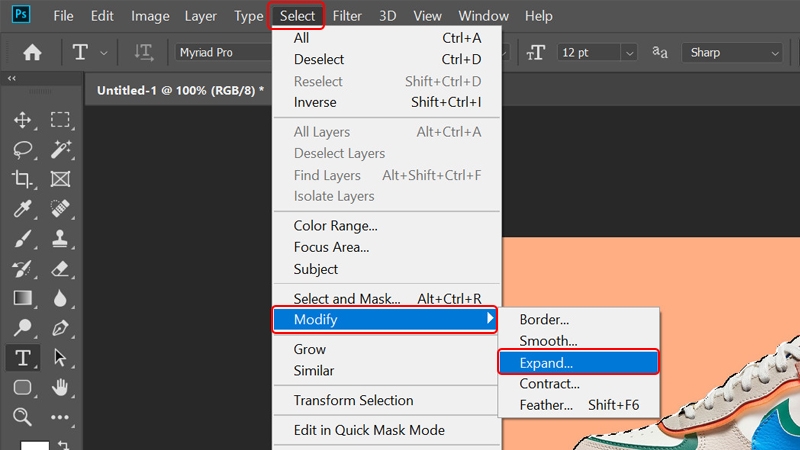Viewport: 800px width, 450px height.
Task: Select the Path Selection tool
Action: [x=60, y=358]
